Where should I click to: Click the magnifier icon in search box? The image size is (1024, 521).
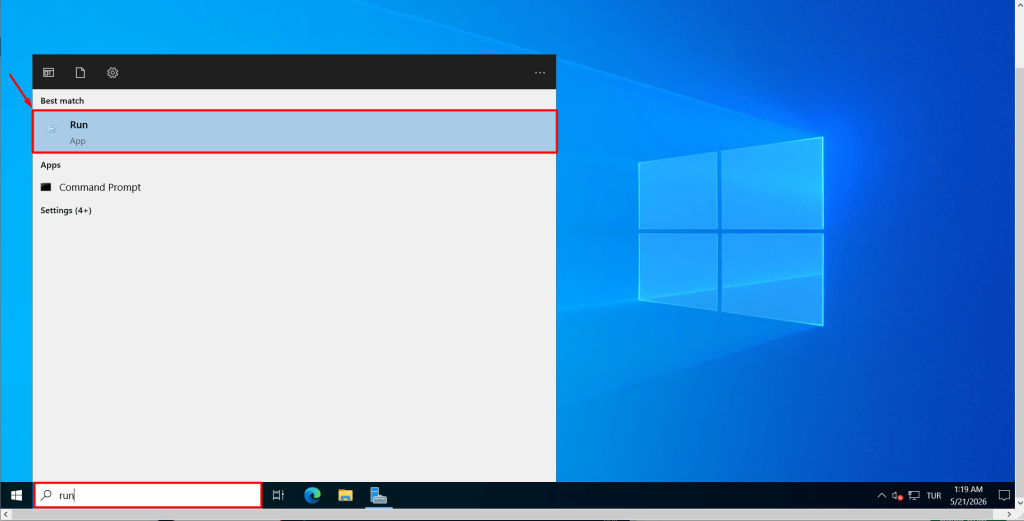(x=46, y=495)
